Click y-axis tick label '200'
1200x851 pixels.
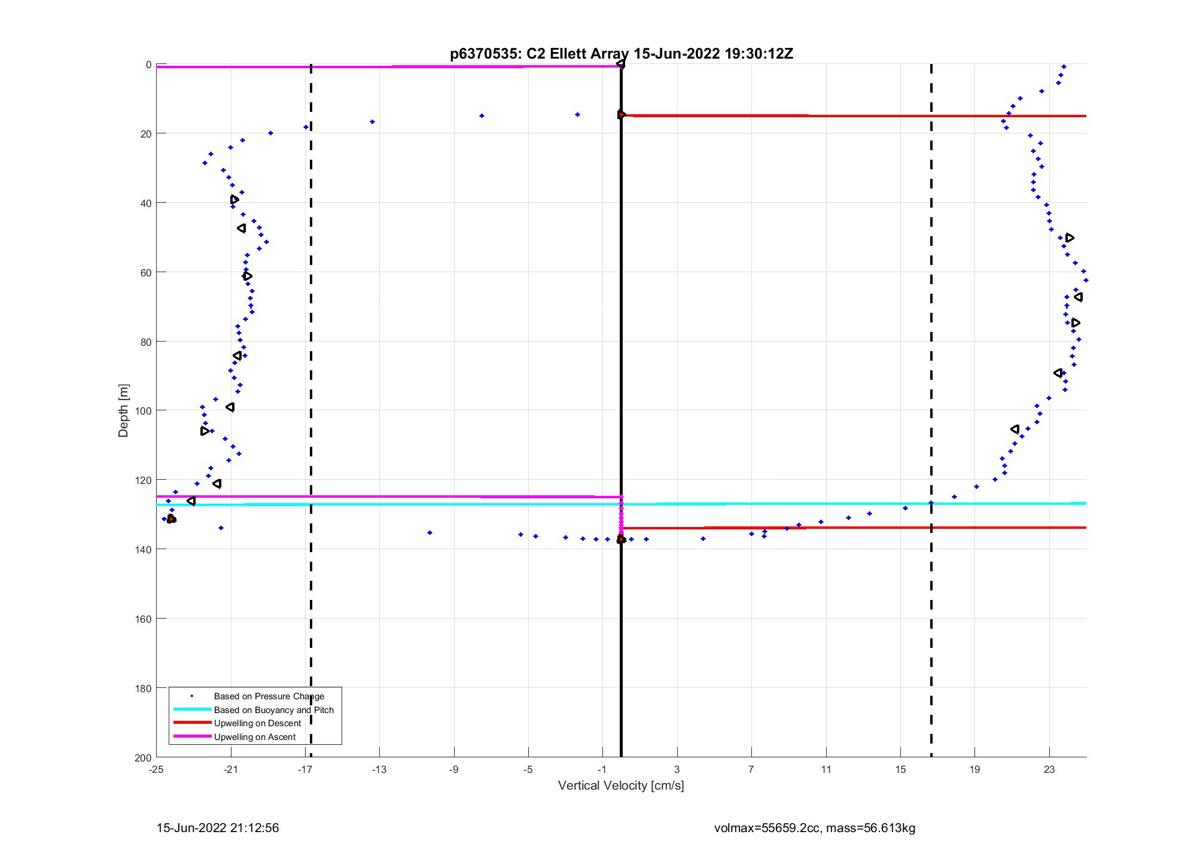(143, 757)
